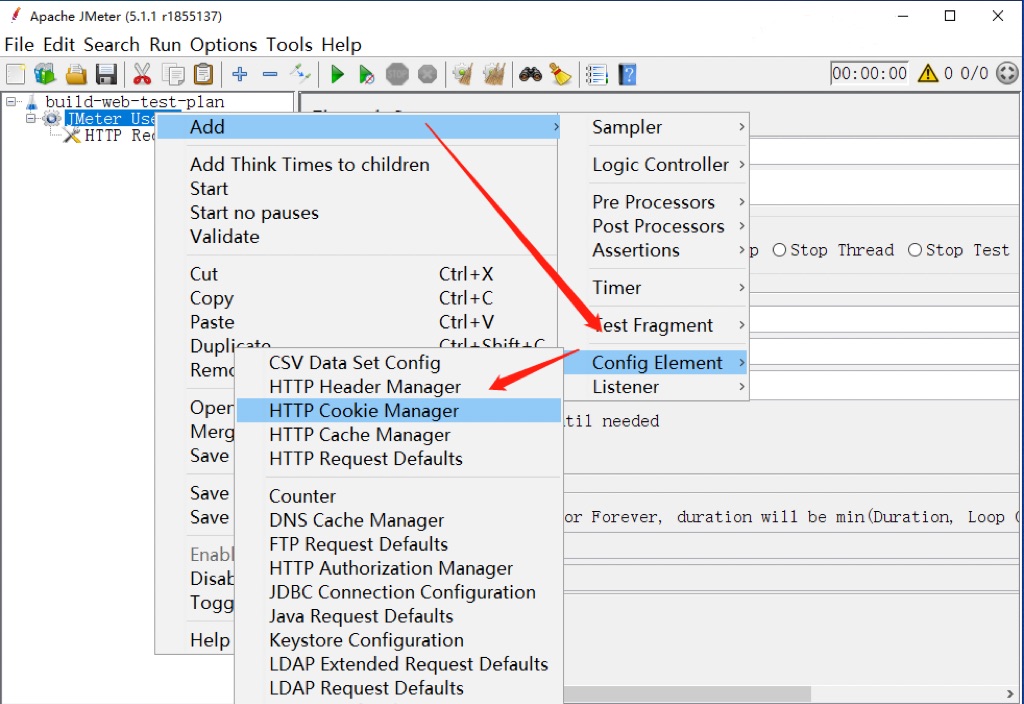Choose Counter config element

(399, 496)
